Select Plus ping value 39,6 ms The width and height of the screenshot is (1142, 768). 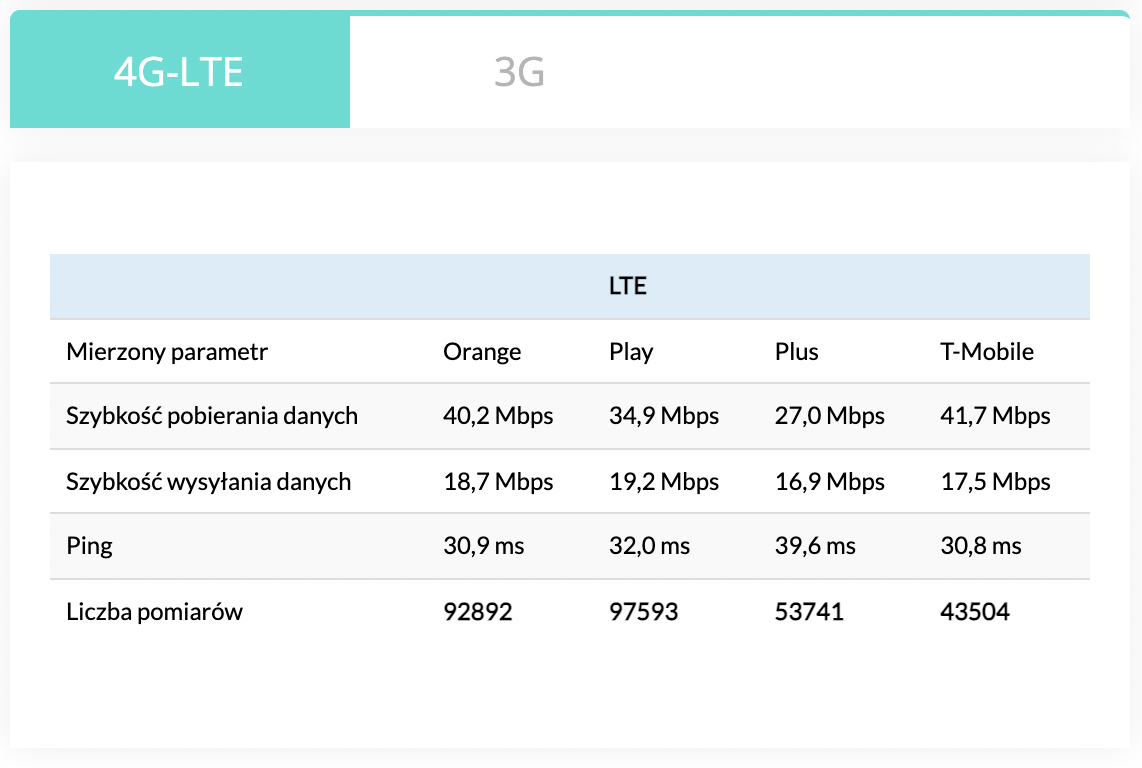(815, 547)
